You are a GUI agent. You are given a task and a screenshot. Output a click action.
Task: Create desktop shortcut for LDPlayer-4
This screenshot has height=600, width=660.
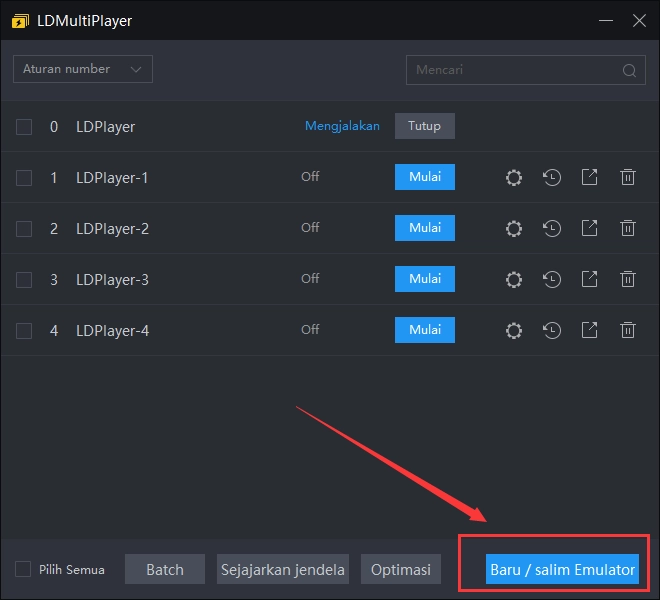590,330
